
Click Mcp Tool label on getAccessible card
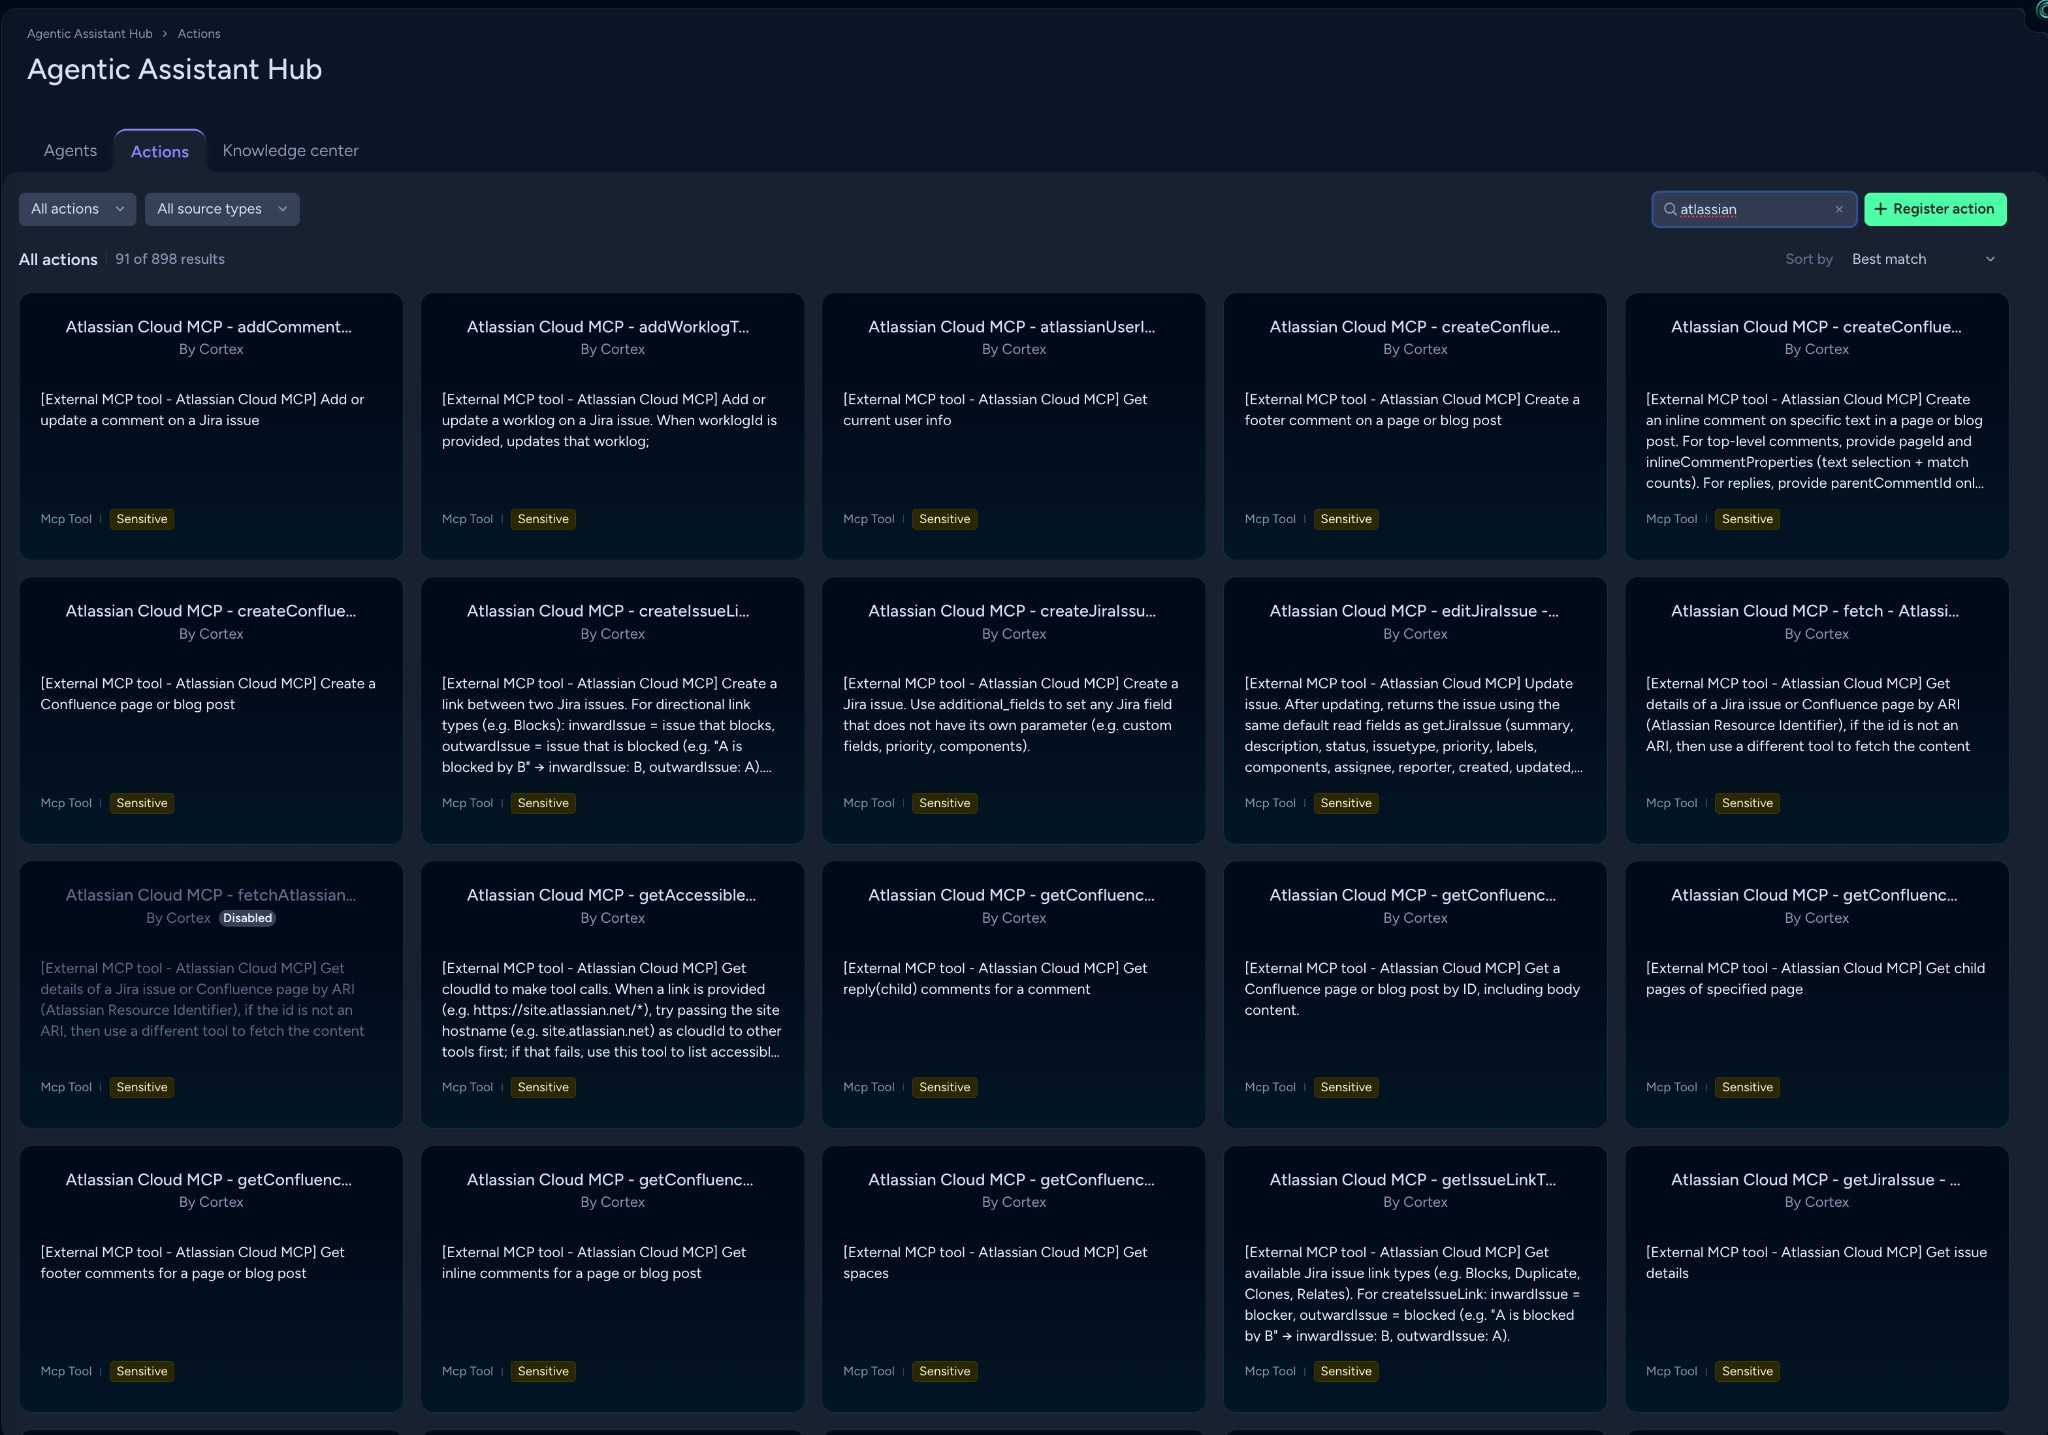coord(467,1087)
